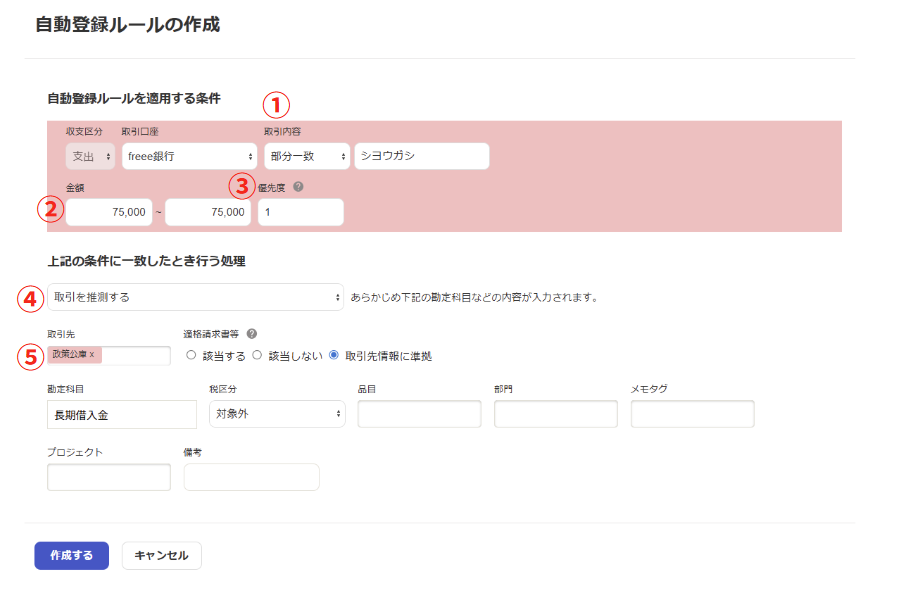Click the 勘定科目 field showing 長期借入金
Screen dimensions: 913x590
(x=122, y=414)
